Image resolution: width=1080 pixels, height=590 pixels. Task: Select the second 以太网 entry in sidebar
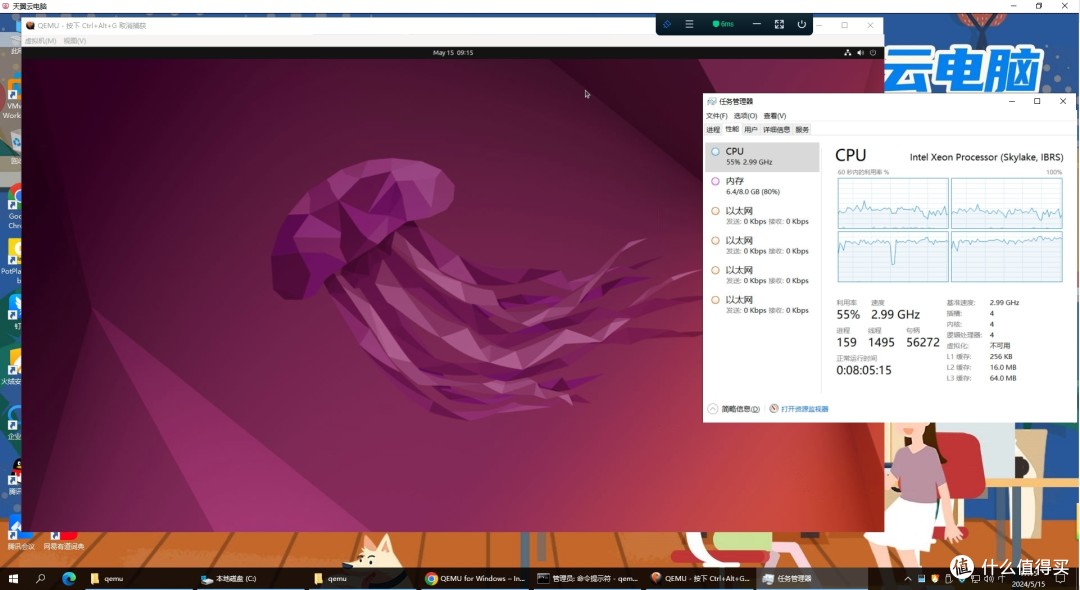[762, 245]
